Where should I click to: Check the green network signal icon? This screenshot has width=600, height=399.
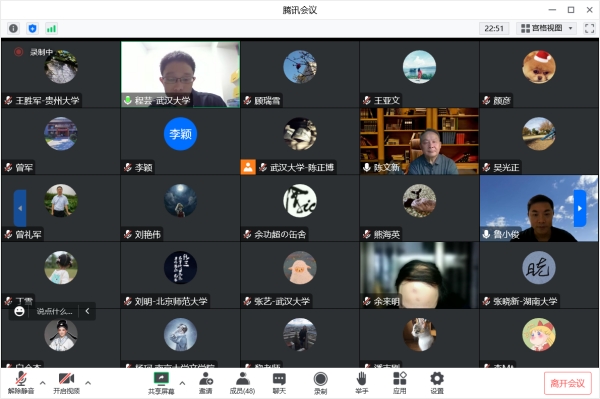click(x=51, y=28)
